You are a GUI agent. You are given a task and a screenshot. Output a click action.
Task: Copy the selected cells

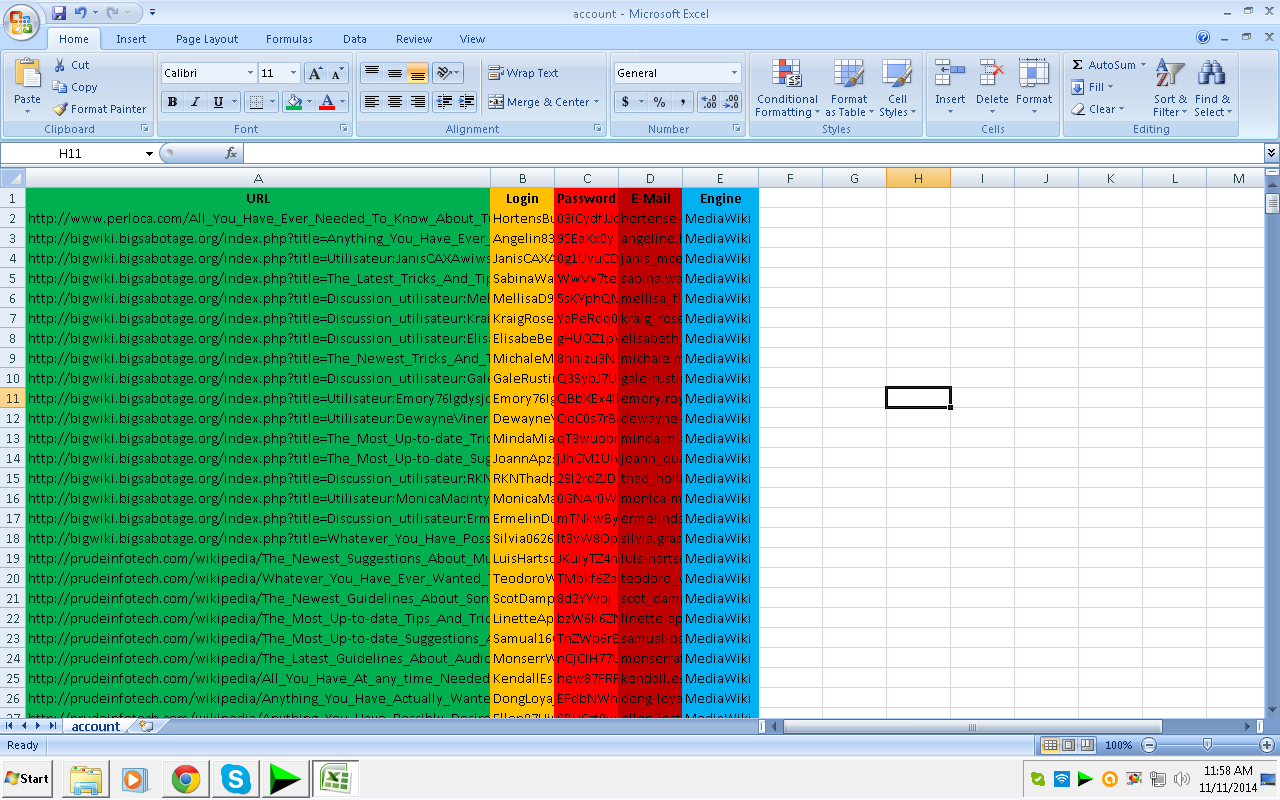(75, 87)
